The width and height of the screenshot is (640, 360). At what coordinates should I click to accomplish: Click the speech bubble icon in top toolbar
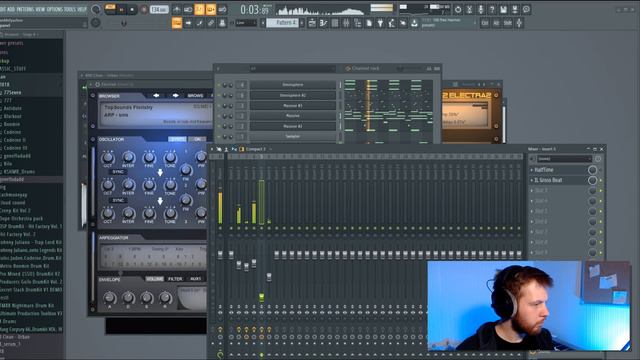pyautogui.click(x=527, y=9)
